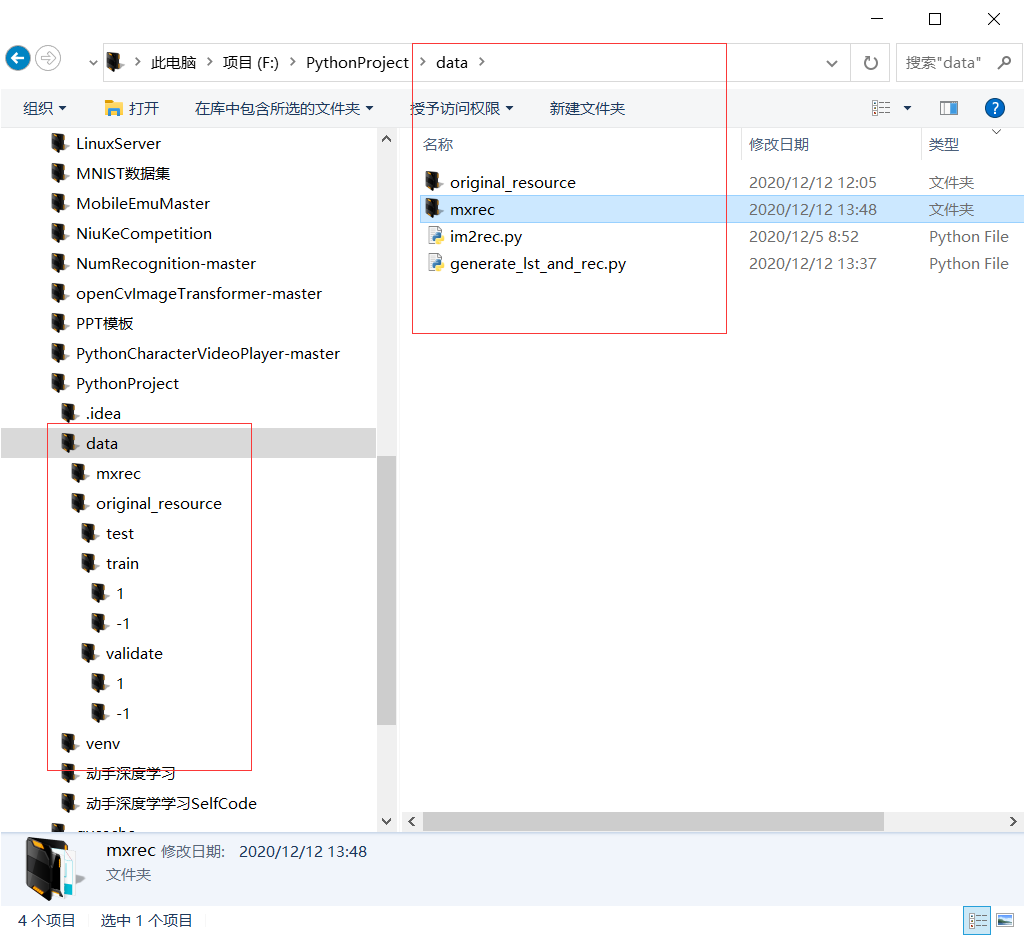Viewport: 1025px width, 936px height.
Task: Toggle the item list layout view
Action: click(x=879, y=108)
